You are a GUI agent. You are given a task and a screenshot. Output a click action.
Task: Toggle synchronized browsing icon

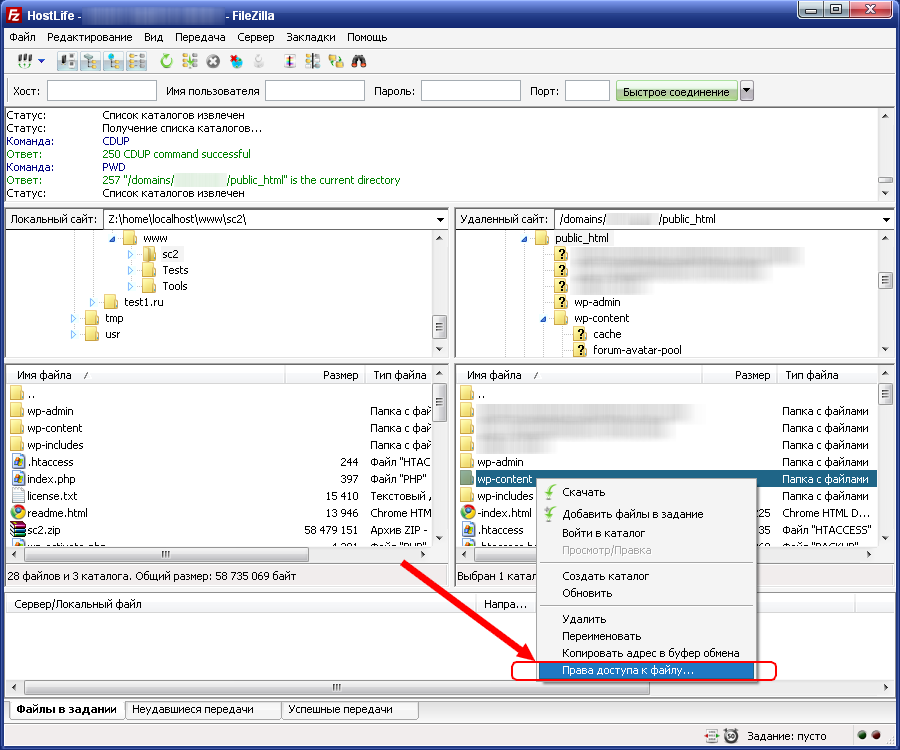pos(336,61)
